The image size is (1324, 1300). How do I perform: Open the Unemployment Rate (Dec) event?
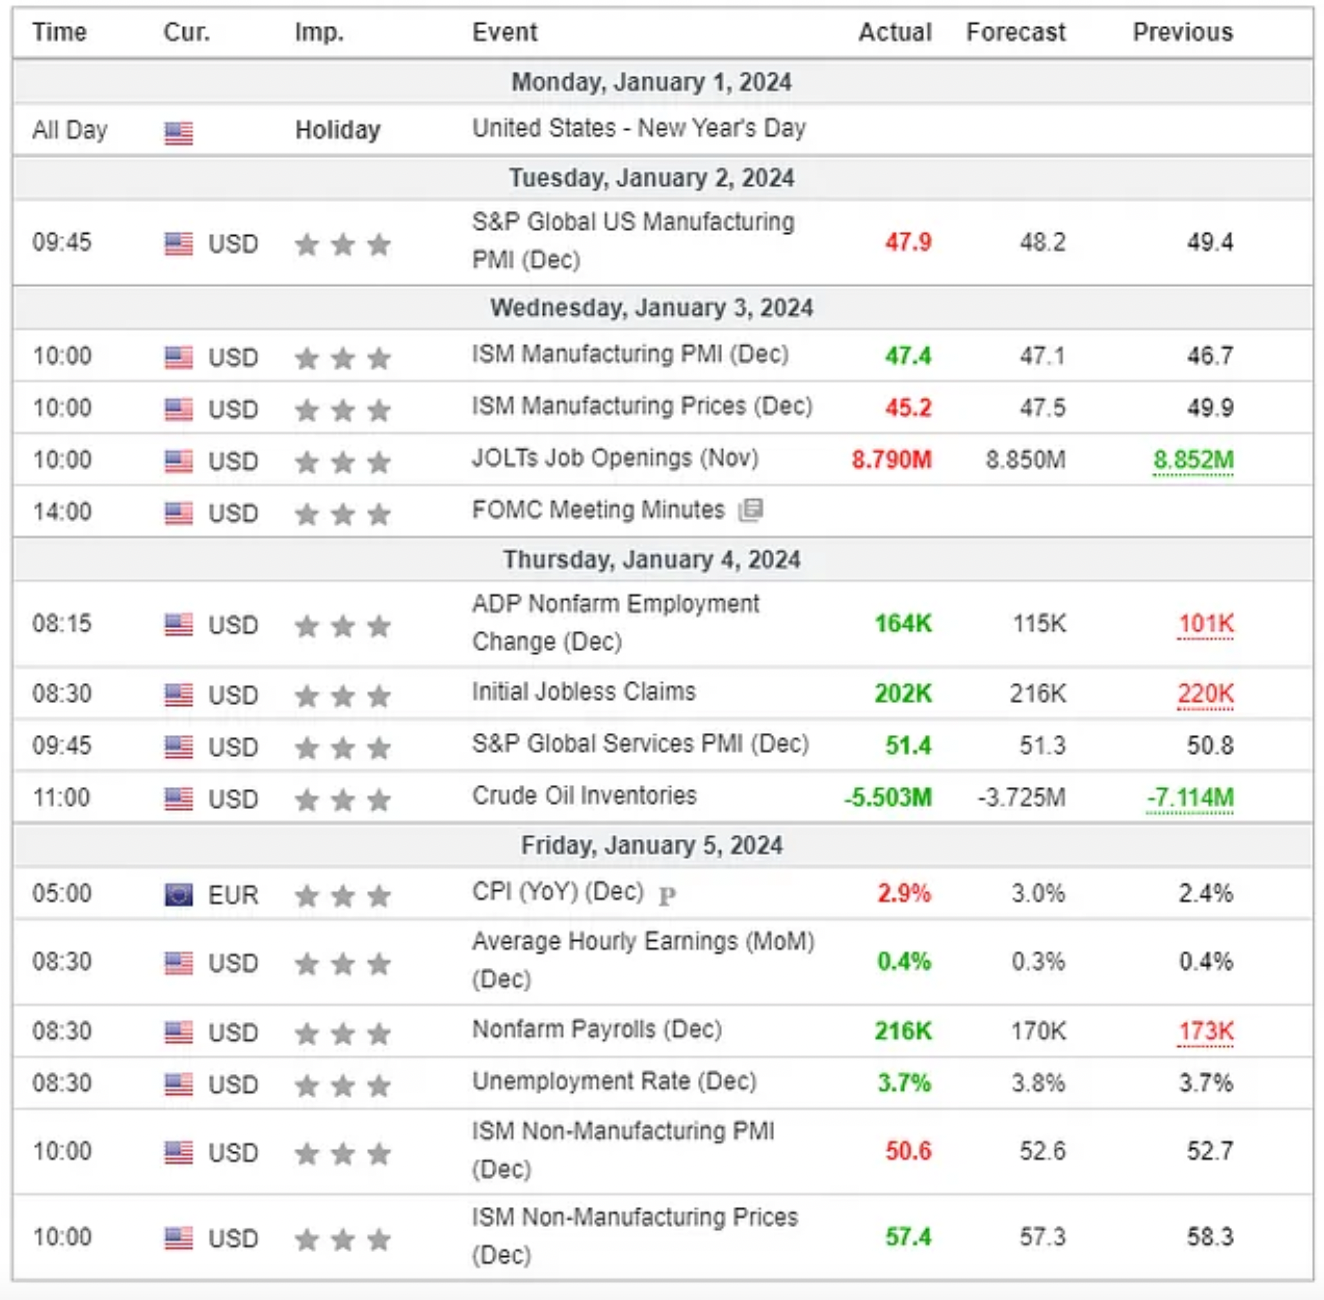[614, 1082]
